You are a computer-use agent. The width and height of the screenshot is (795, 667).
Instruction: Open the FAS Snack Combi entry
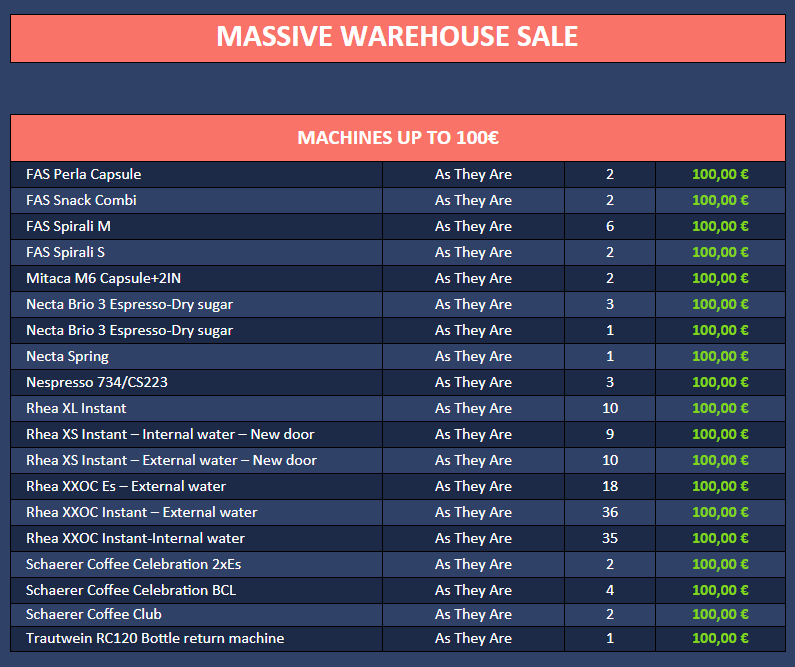coord(81,200)
